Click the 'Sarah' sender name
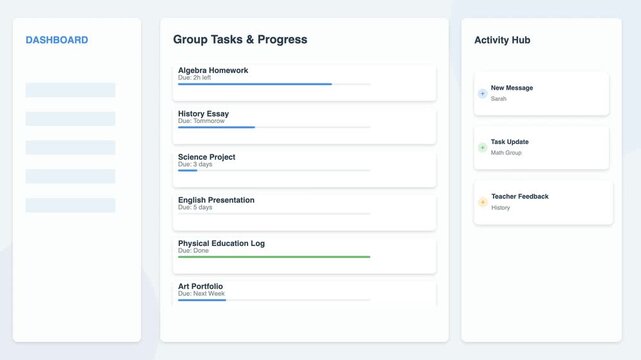Screen dimensions: 641x360 tap(498, 99)
